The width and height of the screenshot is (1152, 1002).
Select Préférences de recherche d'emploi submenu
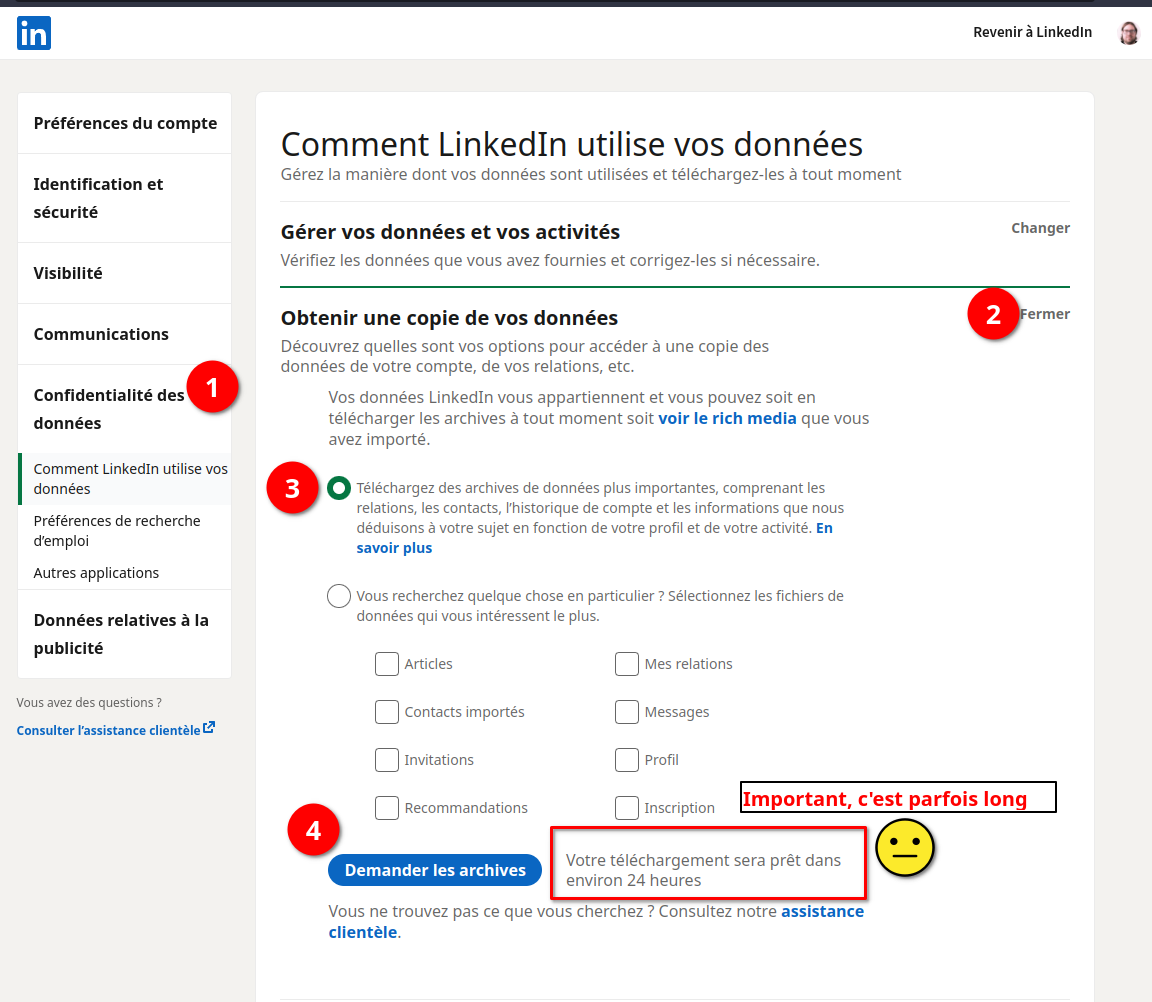pos(125,530)
